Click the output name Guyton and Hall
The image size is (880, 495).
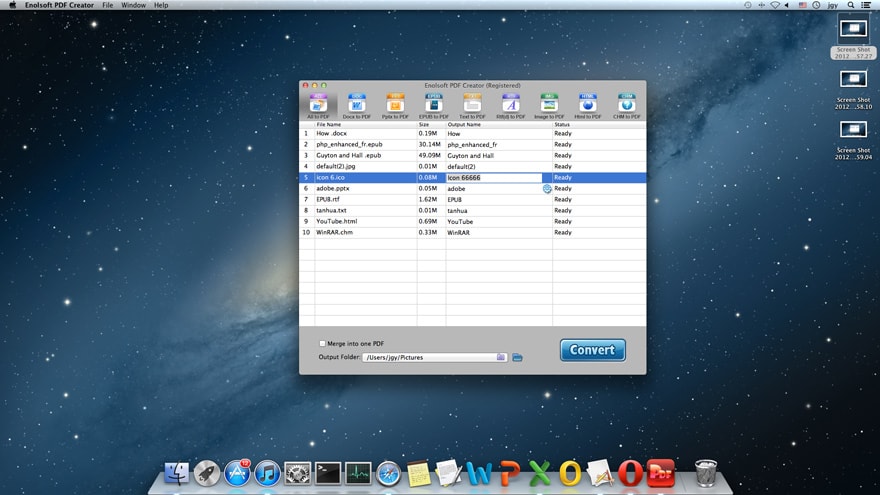[x=470, y=155]
